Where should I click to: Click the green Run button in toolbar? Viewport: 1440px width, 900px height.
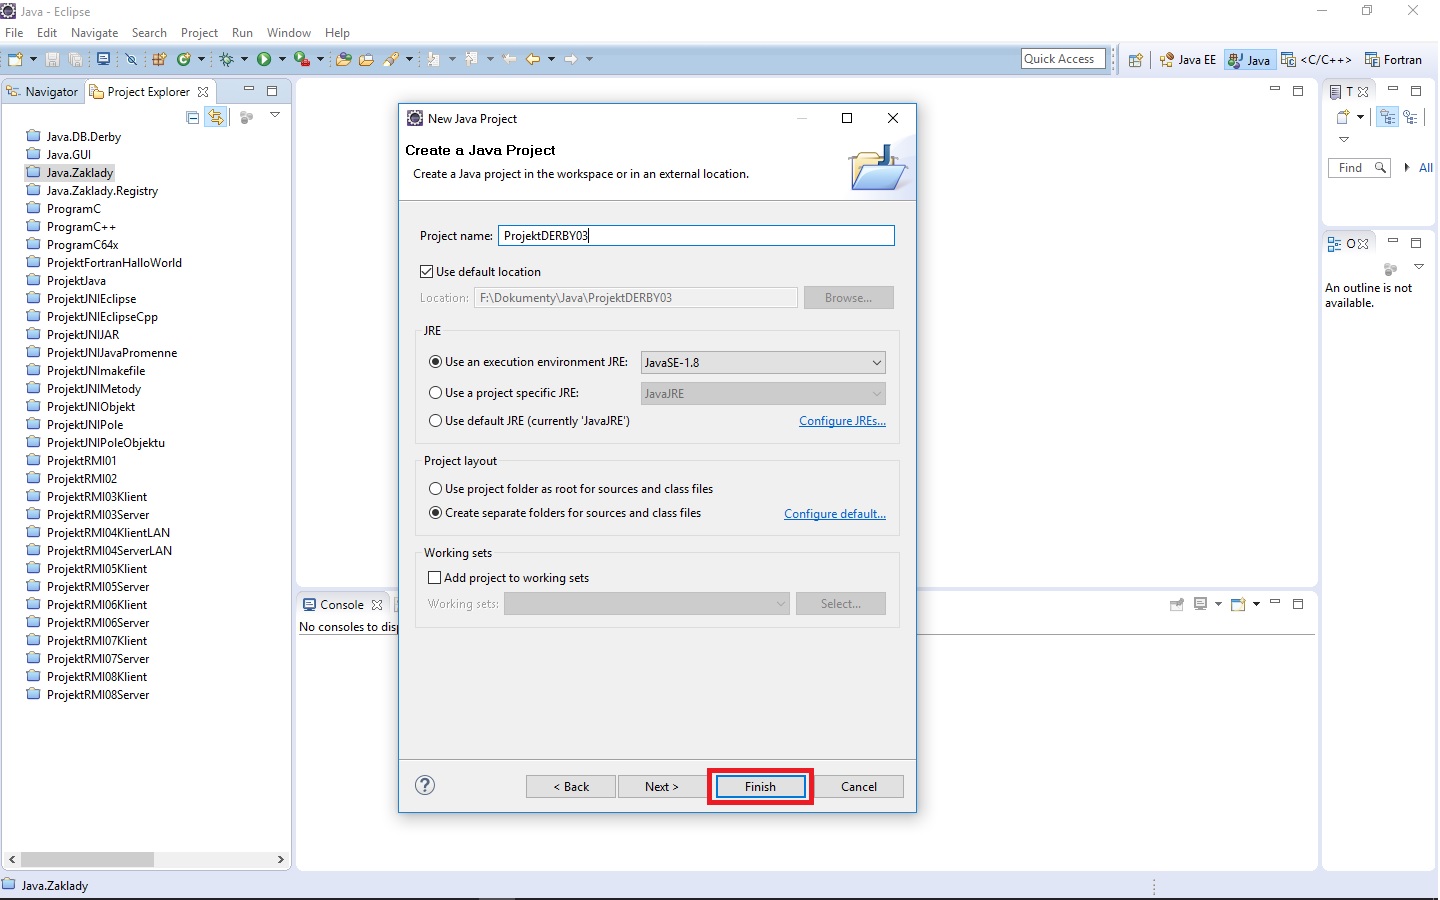coord(264,59)
